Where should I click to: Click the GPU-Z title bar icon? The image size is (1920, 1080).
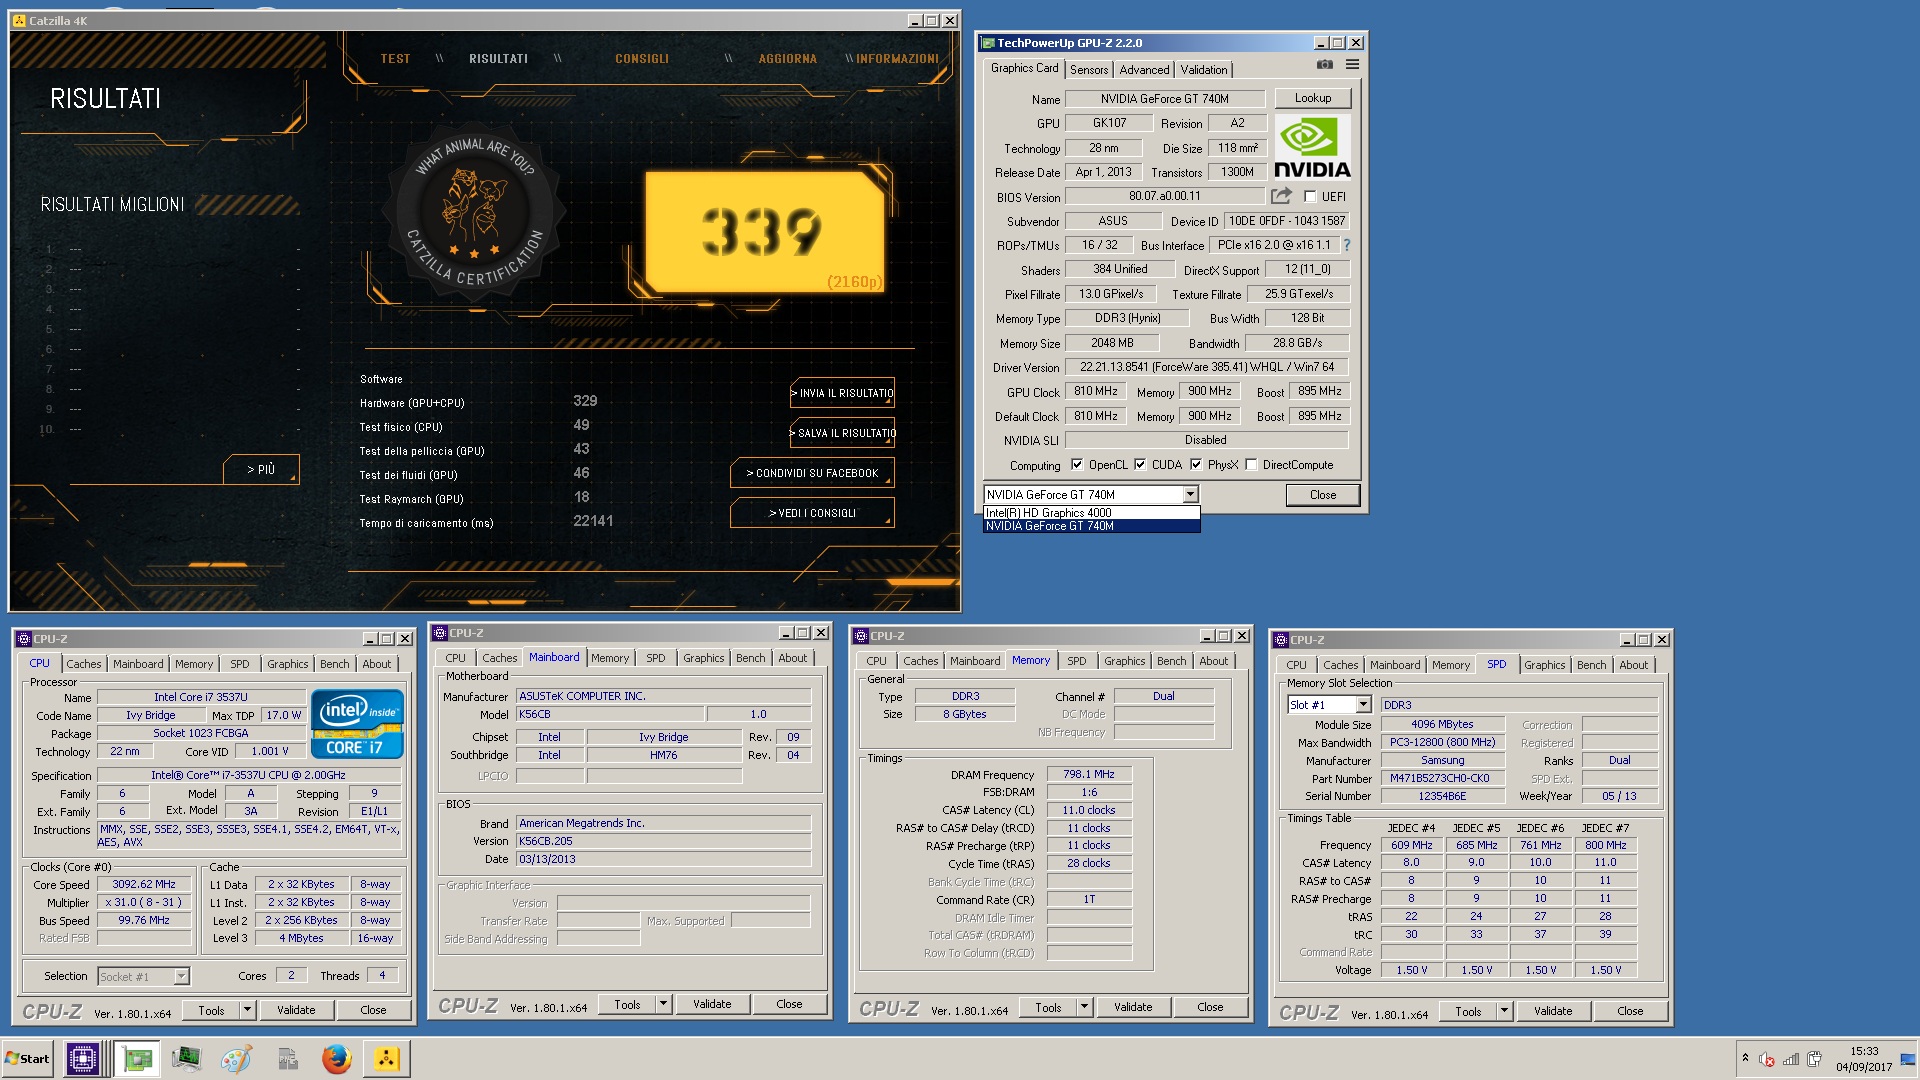(988, 43)
